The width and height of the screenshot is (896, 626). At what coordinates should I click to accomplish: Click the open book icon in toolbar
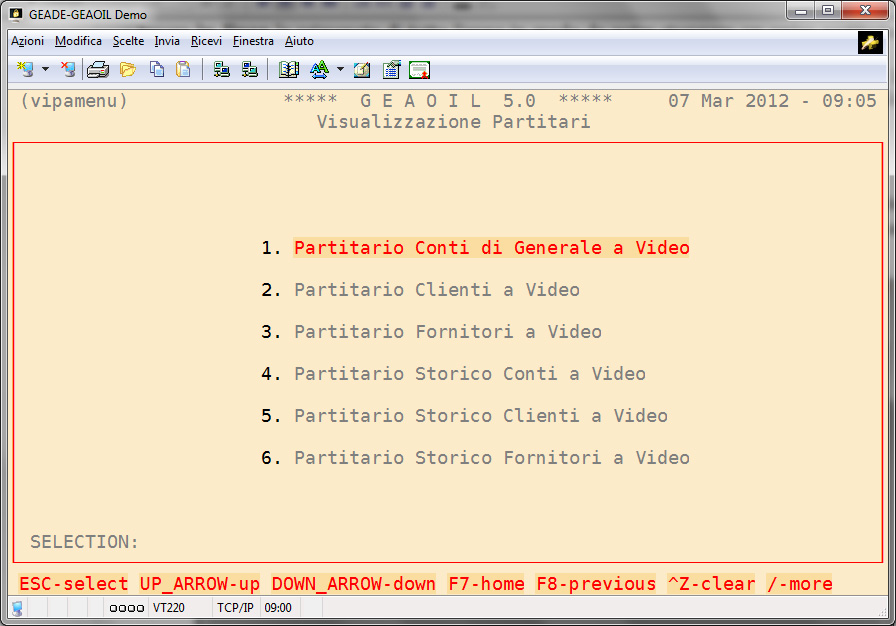pos(289,69)
